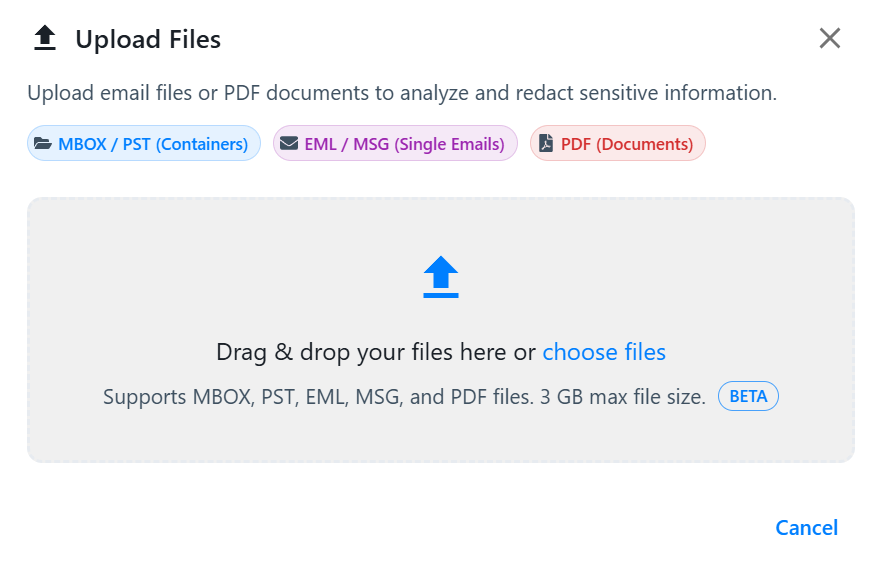
Task: Open the file picker via "choose files" link
Action: 604,352
